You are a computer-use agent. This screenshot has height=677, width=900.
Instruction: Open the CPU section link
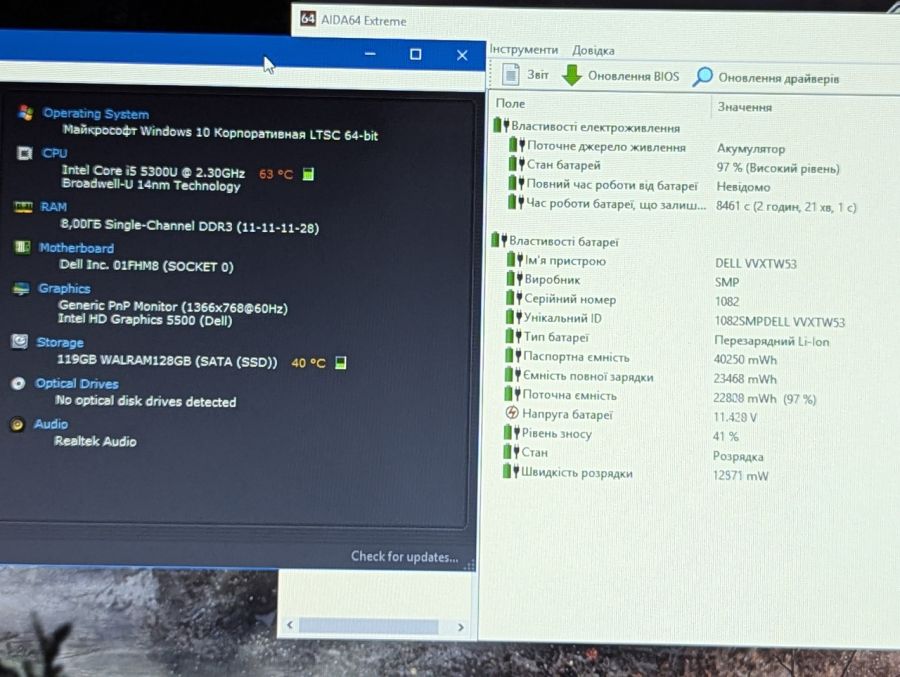click(x=55, y=153)
